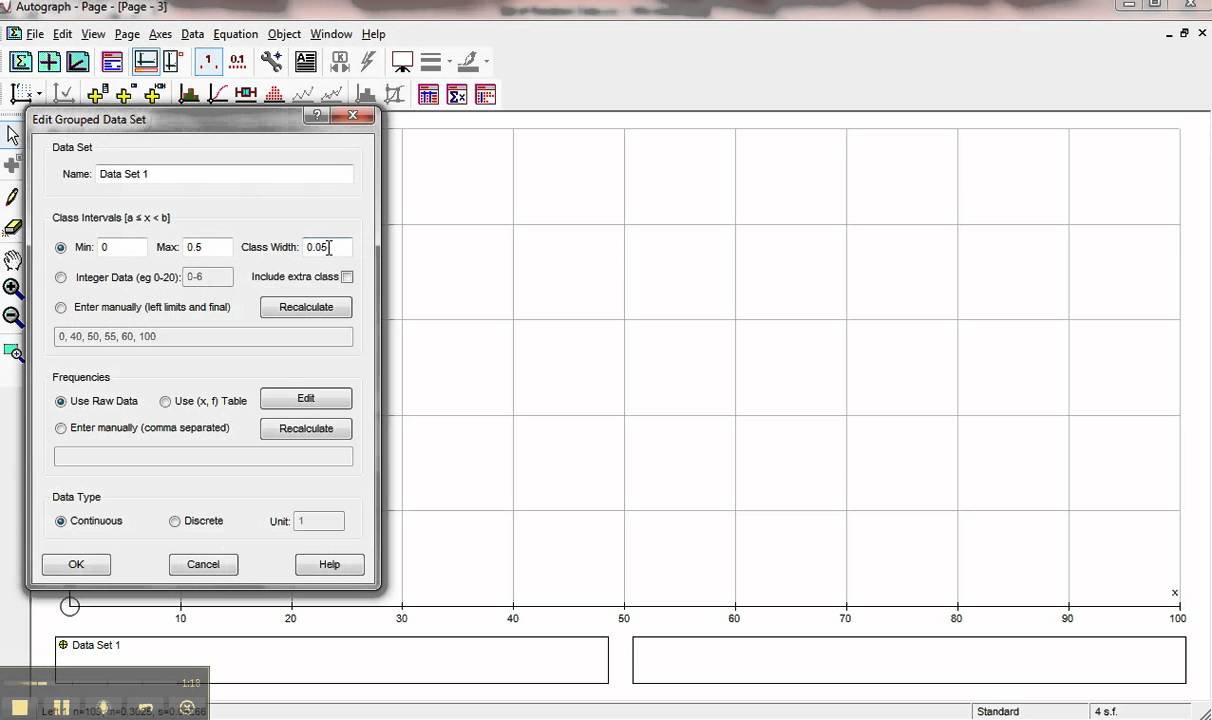Select the zoom out magnifier tool

(12, 319)
